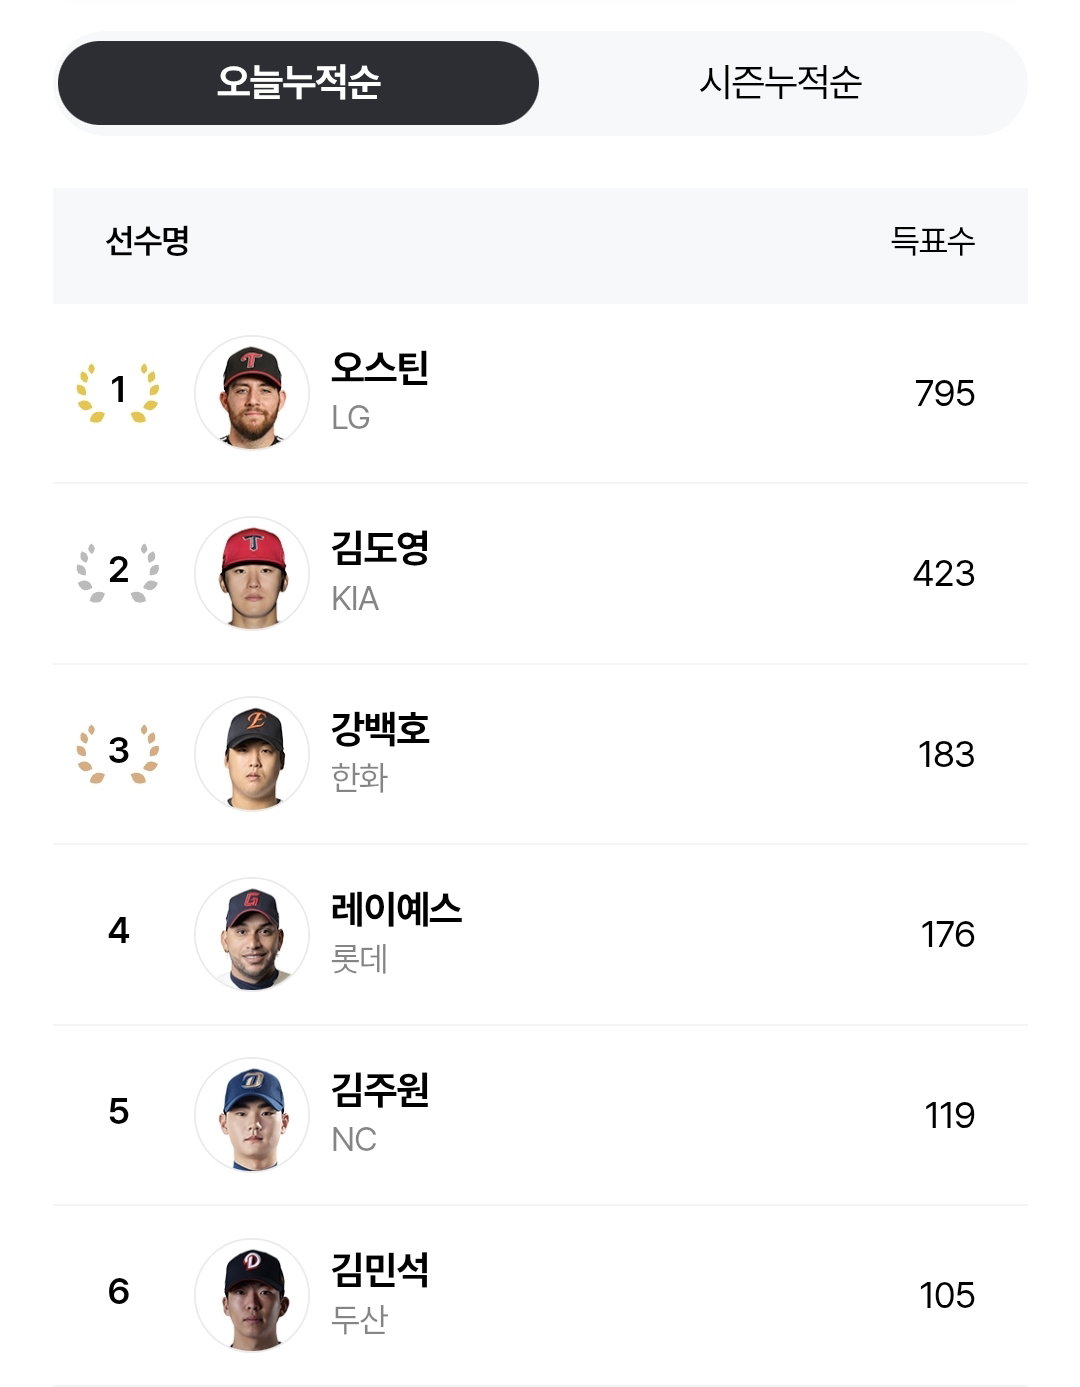Click the 선수명 column header
Screen dimensions: 1080x1387
[148, 241]
